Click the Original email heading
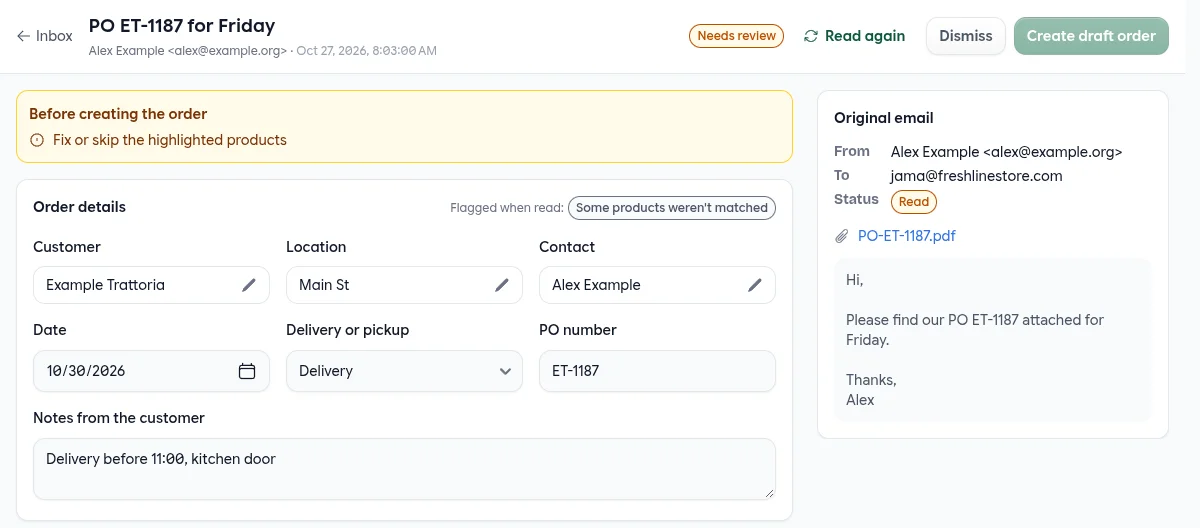The height and width of the screenshot is (528, 1200). tap(884, 118)
